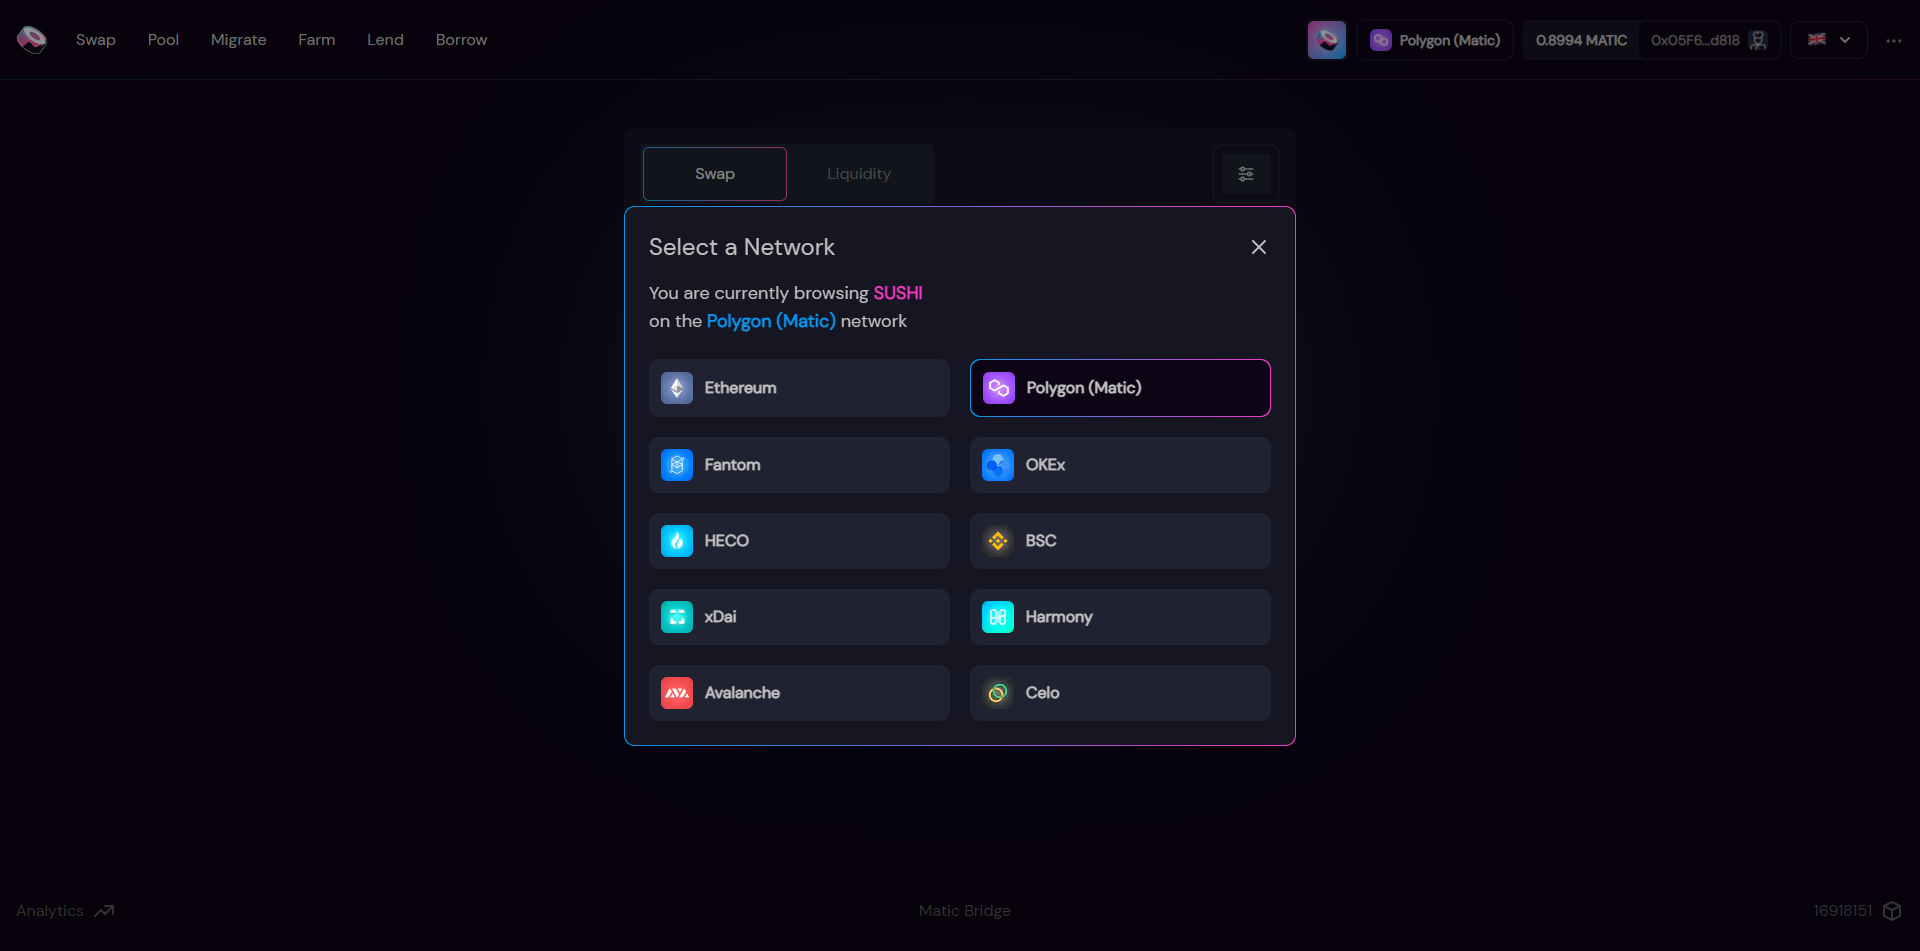The height and width of the screenshot is (951, 1920).
Task: Click the BSC Binance icon
Action: point(998,541)
